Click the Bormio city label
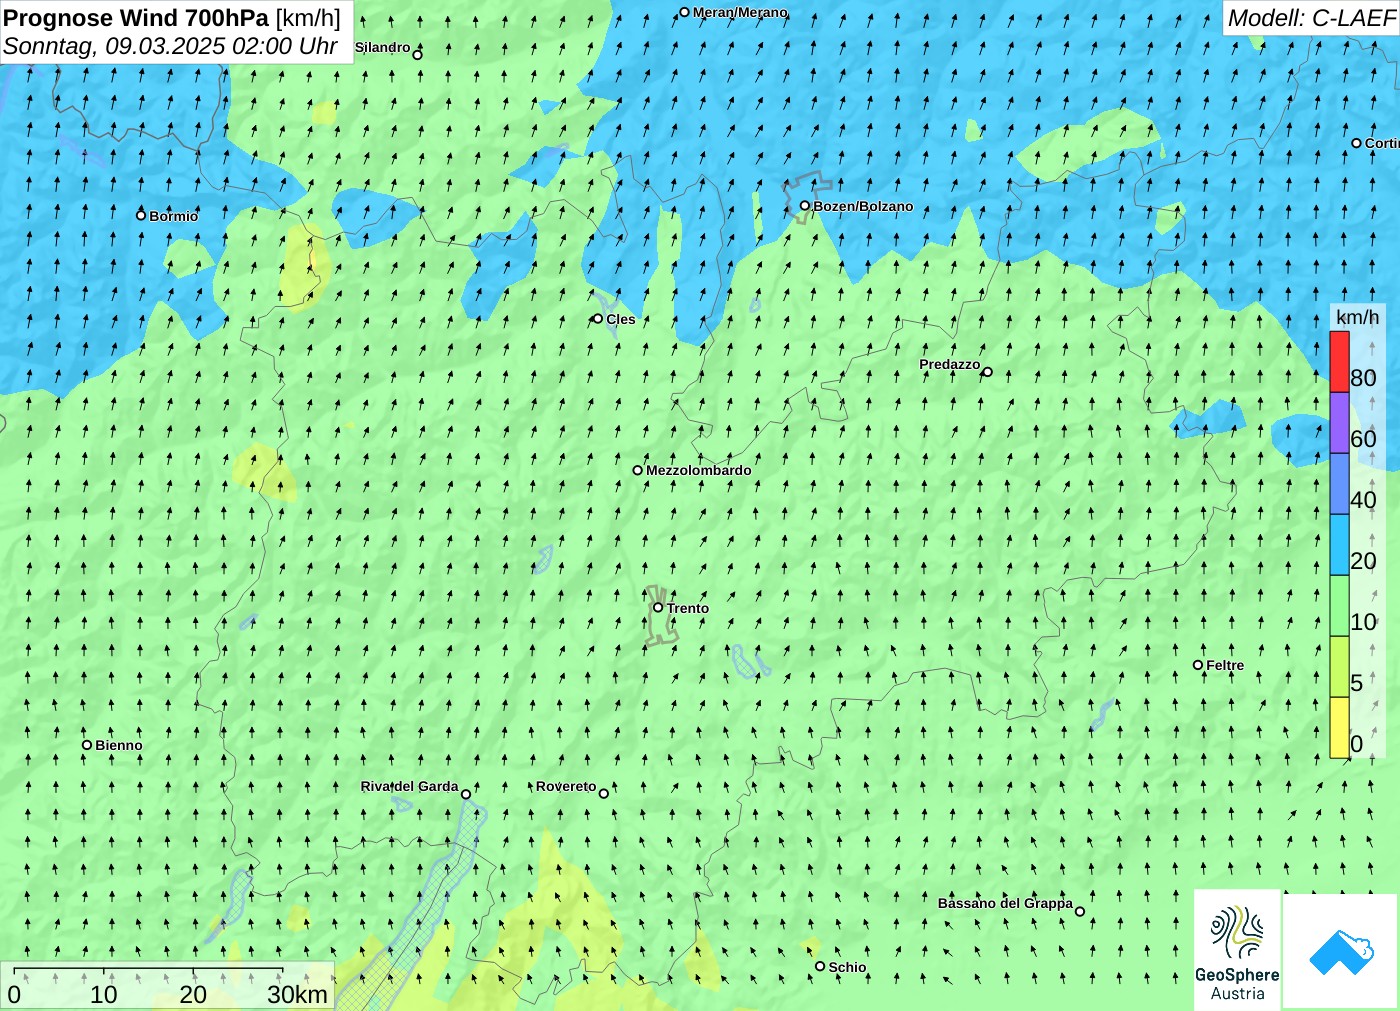The image size is (1400, 1011). pos(174,216)
